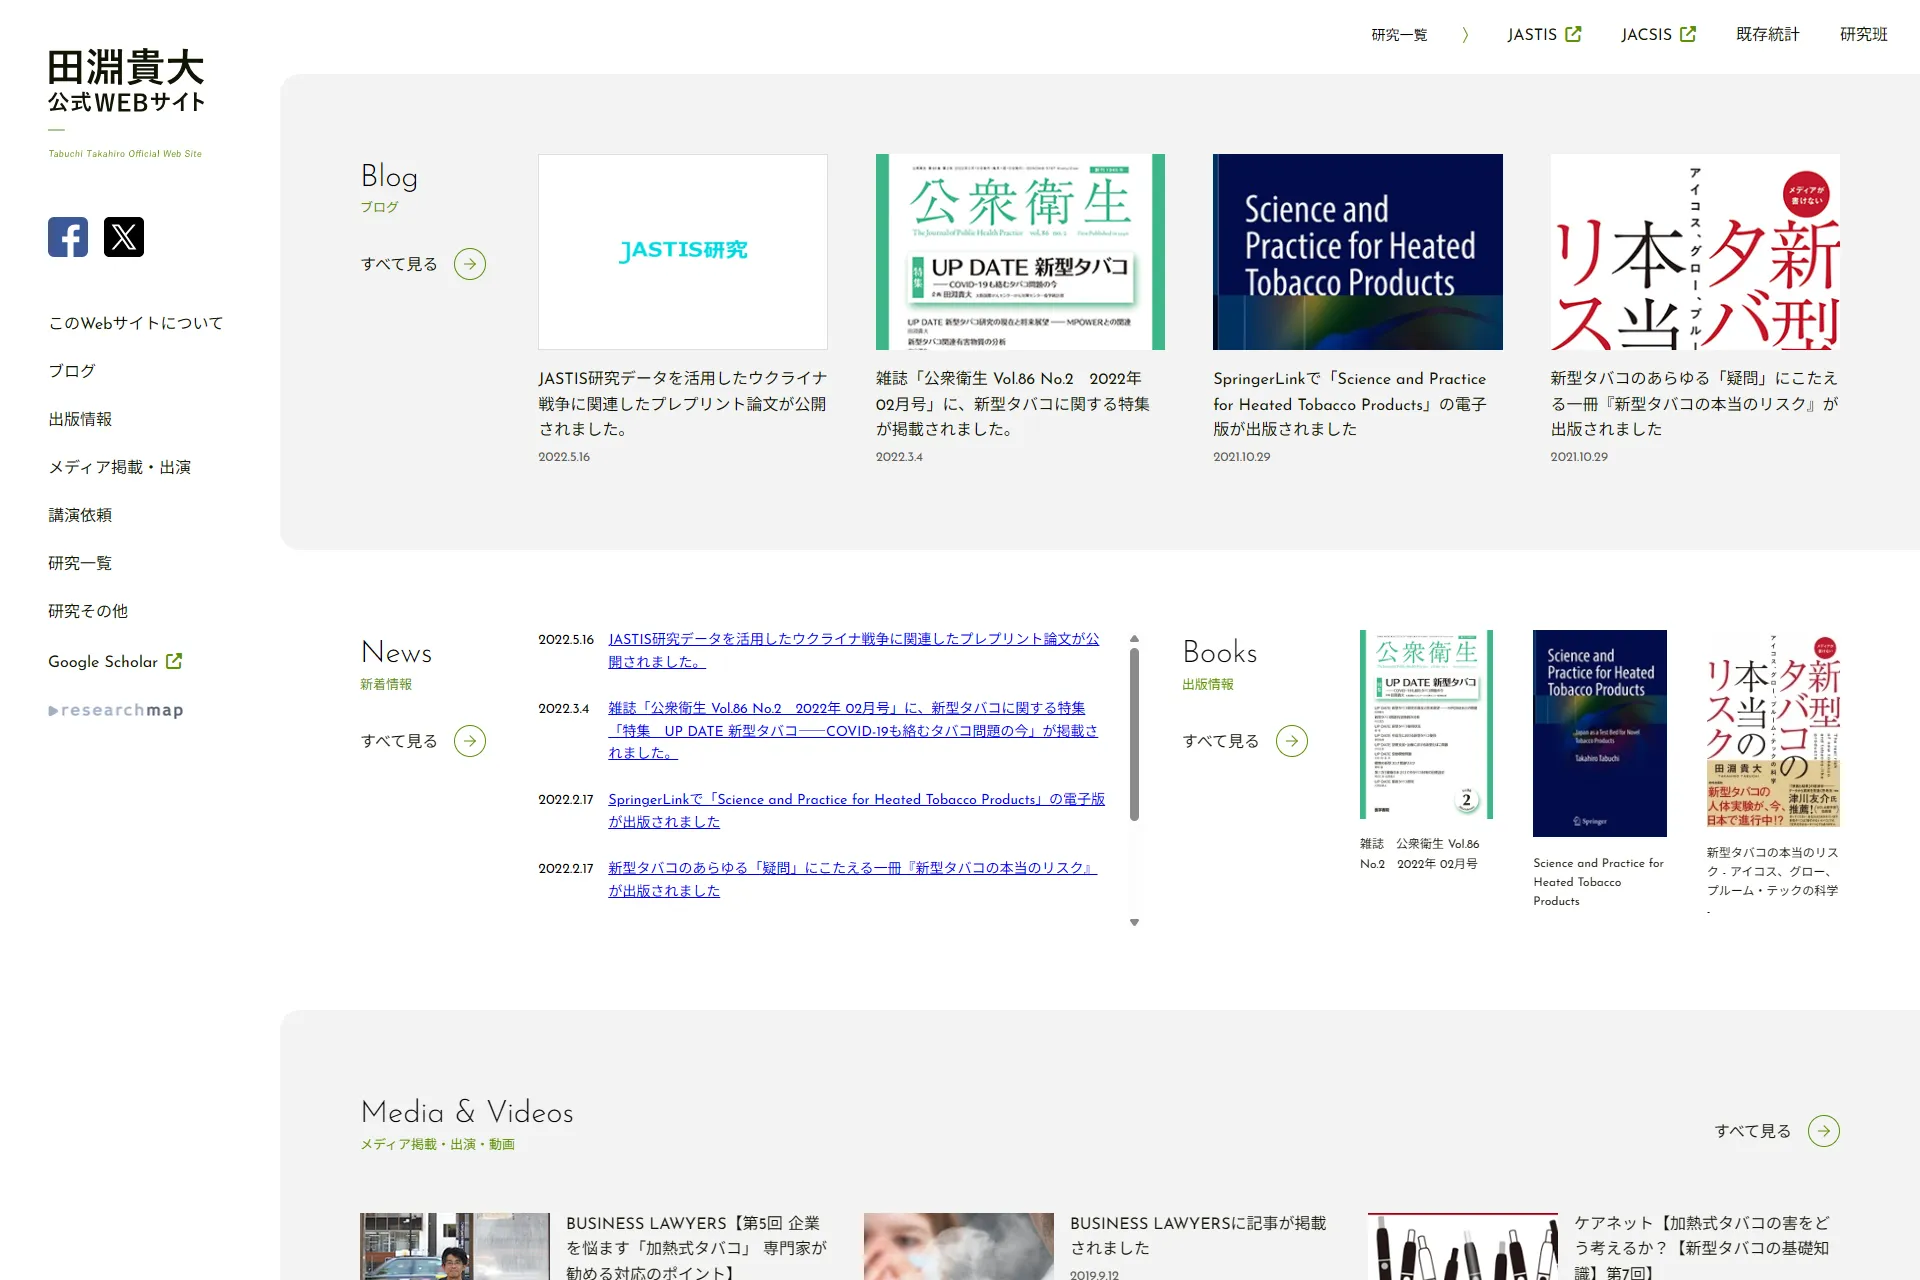Image resolution: width=1920 pixels, height=1280 pixels.
Task: Click the News section arrow circle icon
Action: (470, 741)
